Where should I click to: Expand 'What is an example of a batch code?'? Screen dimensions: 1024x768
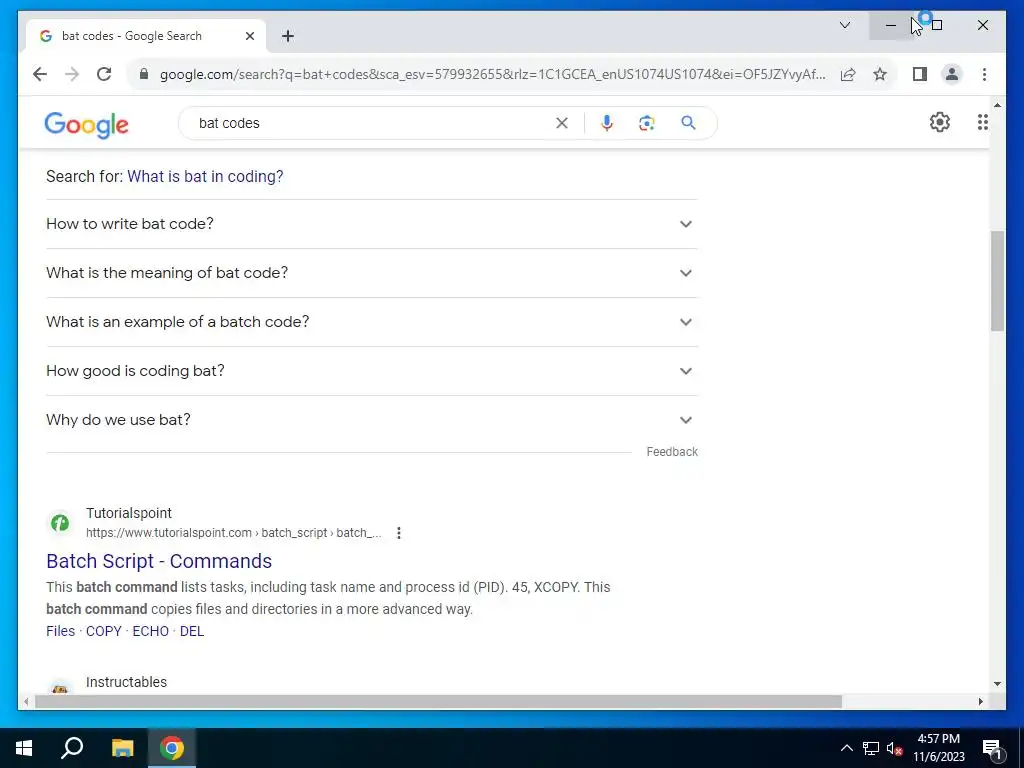372,322
